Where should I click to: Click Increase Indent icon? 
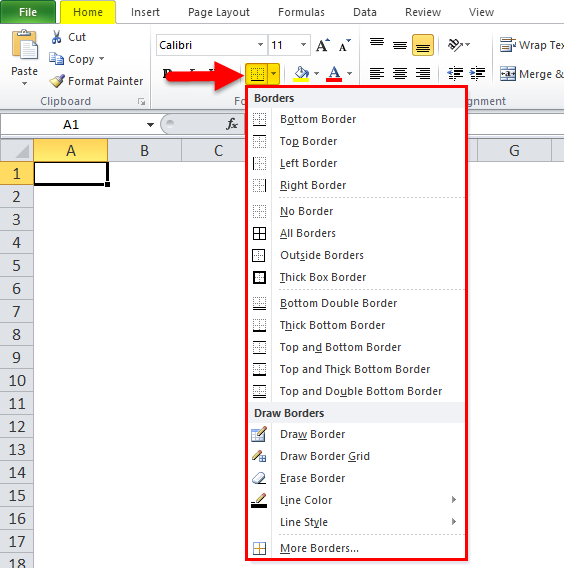pos(478,74)
